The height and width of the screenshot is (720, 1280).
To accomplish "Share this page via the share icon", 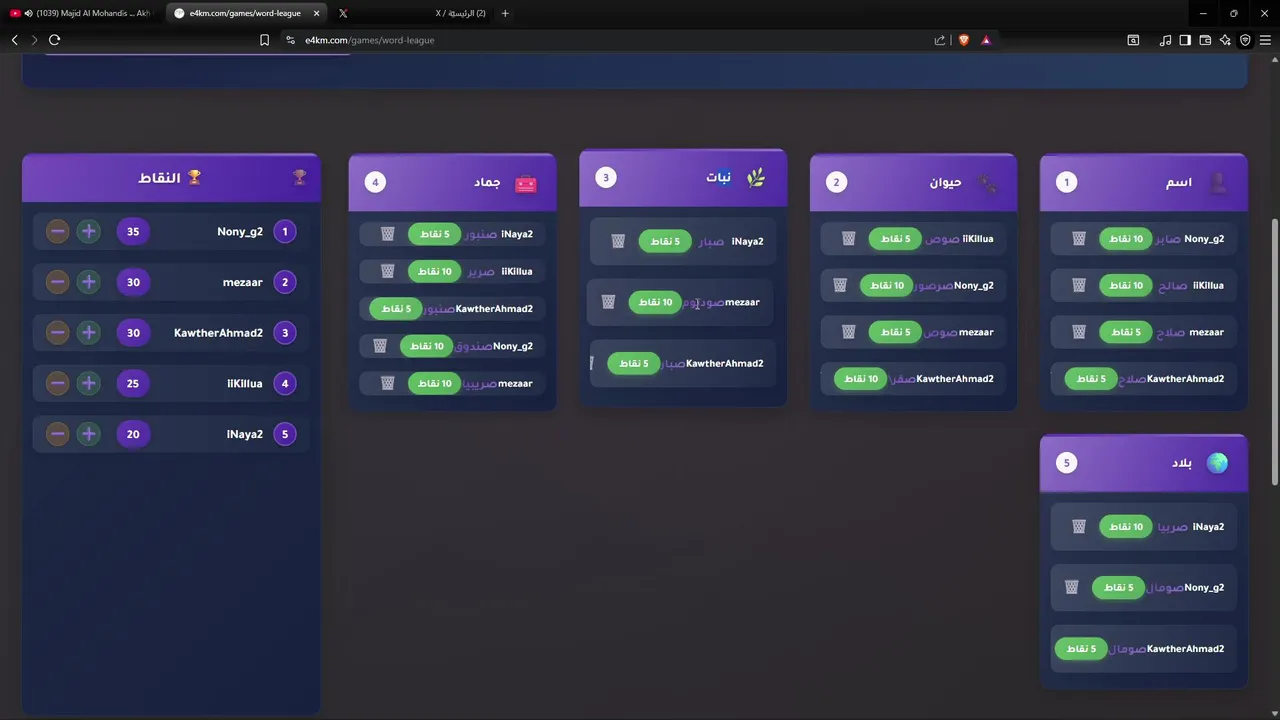I will [940, 40].
